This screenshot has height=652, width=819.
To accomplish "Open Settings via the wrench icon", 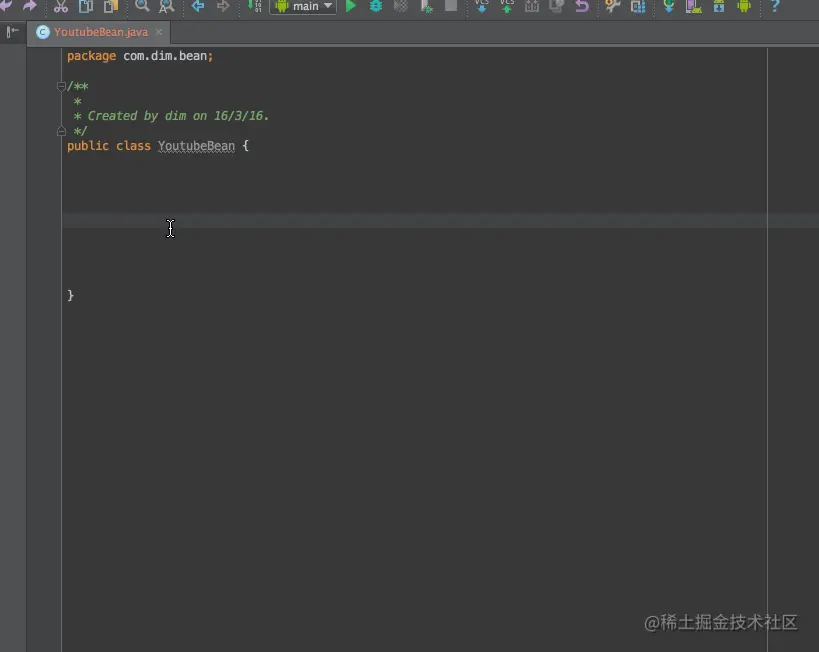I will [613, 7].
